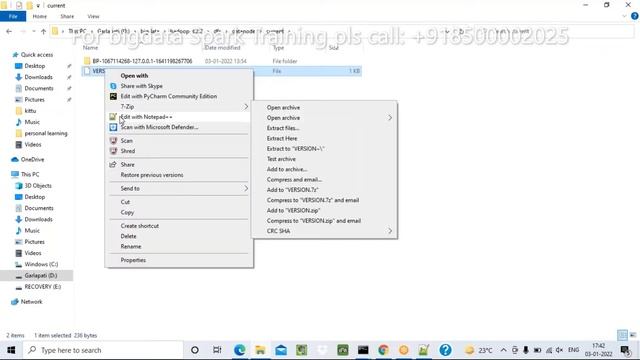Sort by Date modified column header
Viewport: 640px width, 360px height.
pos(222,48)
